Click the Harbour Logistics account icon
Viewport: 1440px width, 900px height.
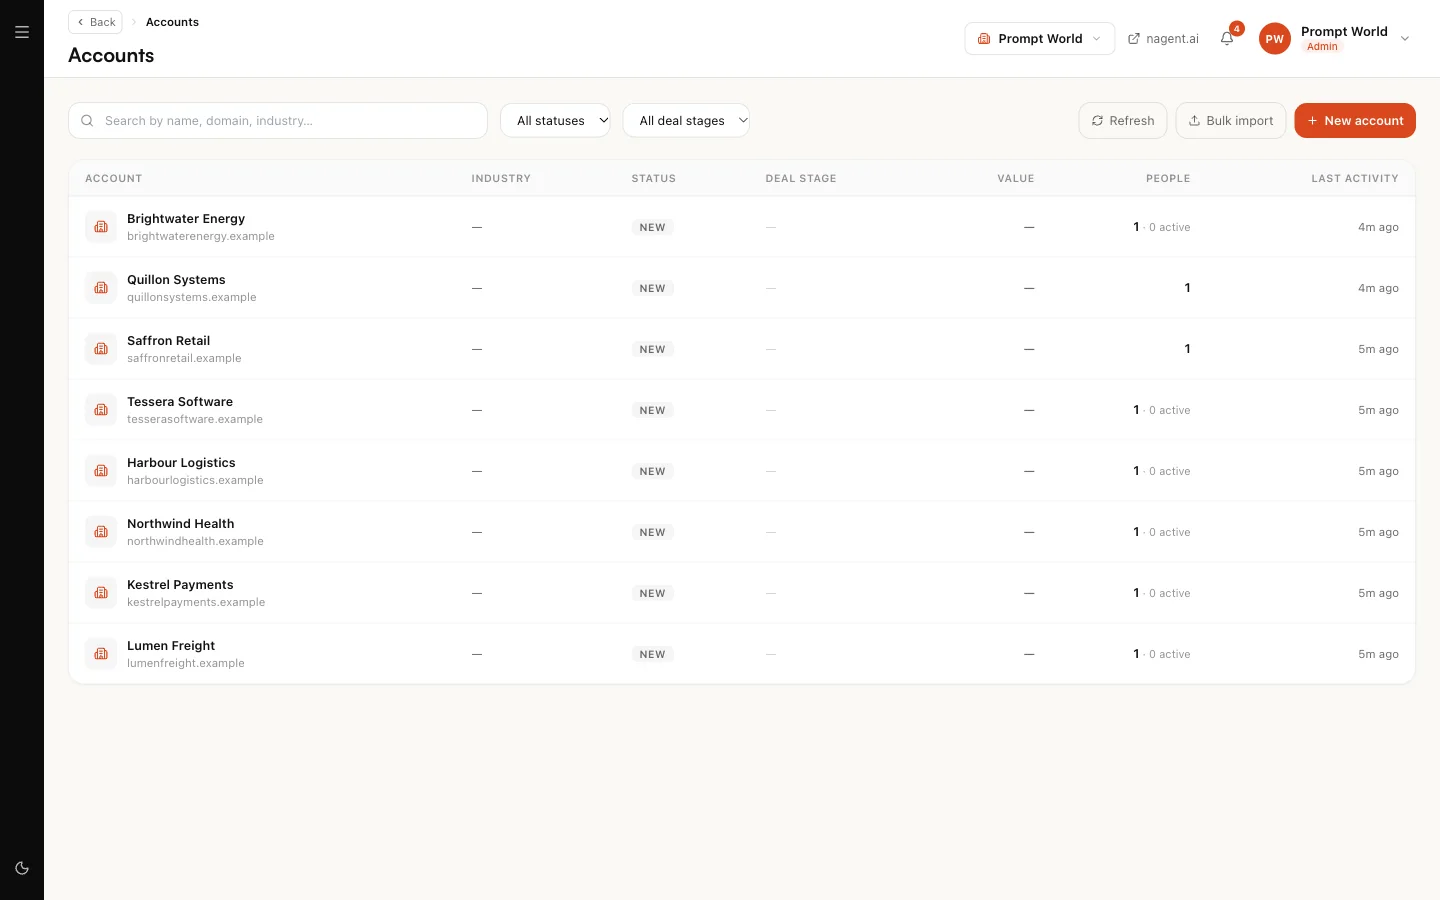pyautogui.click(x=101, y=471)
